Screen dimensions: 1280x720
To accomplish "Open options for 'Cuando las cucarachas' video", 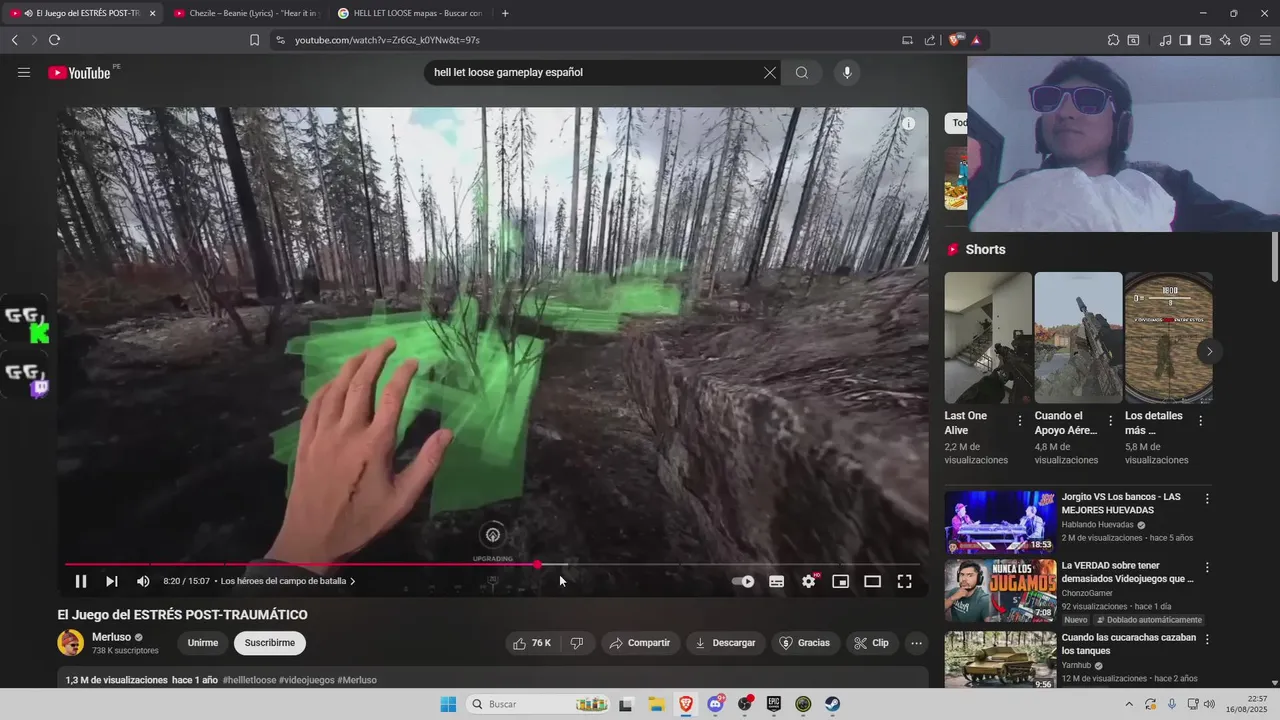I will (x=1207, y=638).
